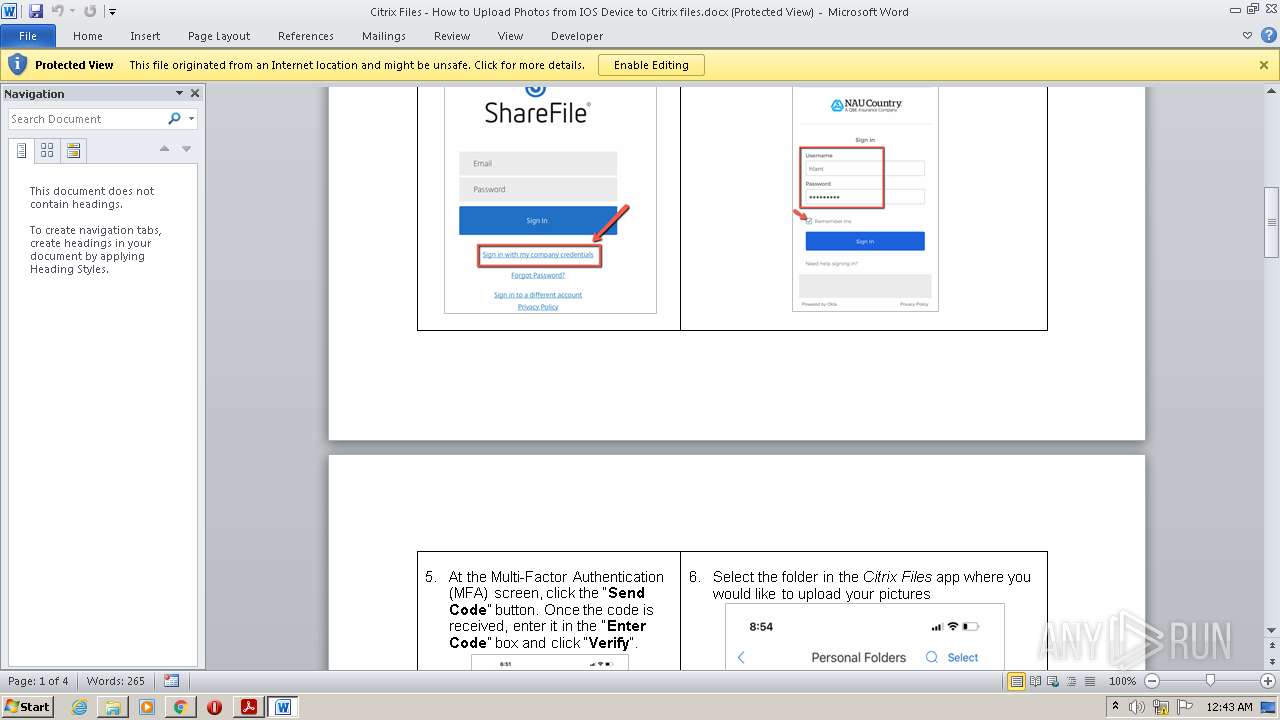Image resolution: width=1280 pixels, height=720 pixels.
Task: Close the Protected View message bar
Action: point(1264,65)
